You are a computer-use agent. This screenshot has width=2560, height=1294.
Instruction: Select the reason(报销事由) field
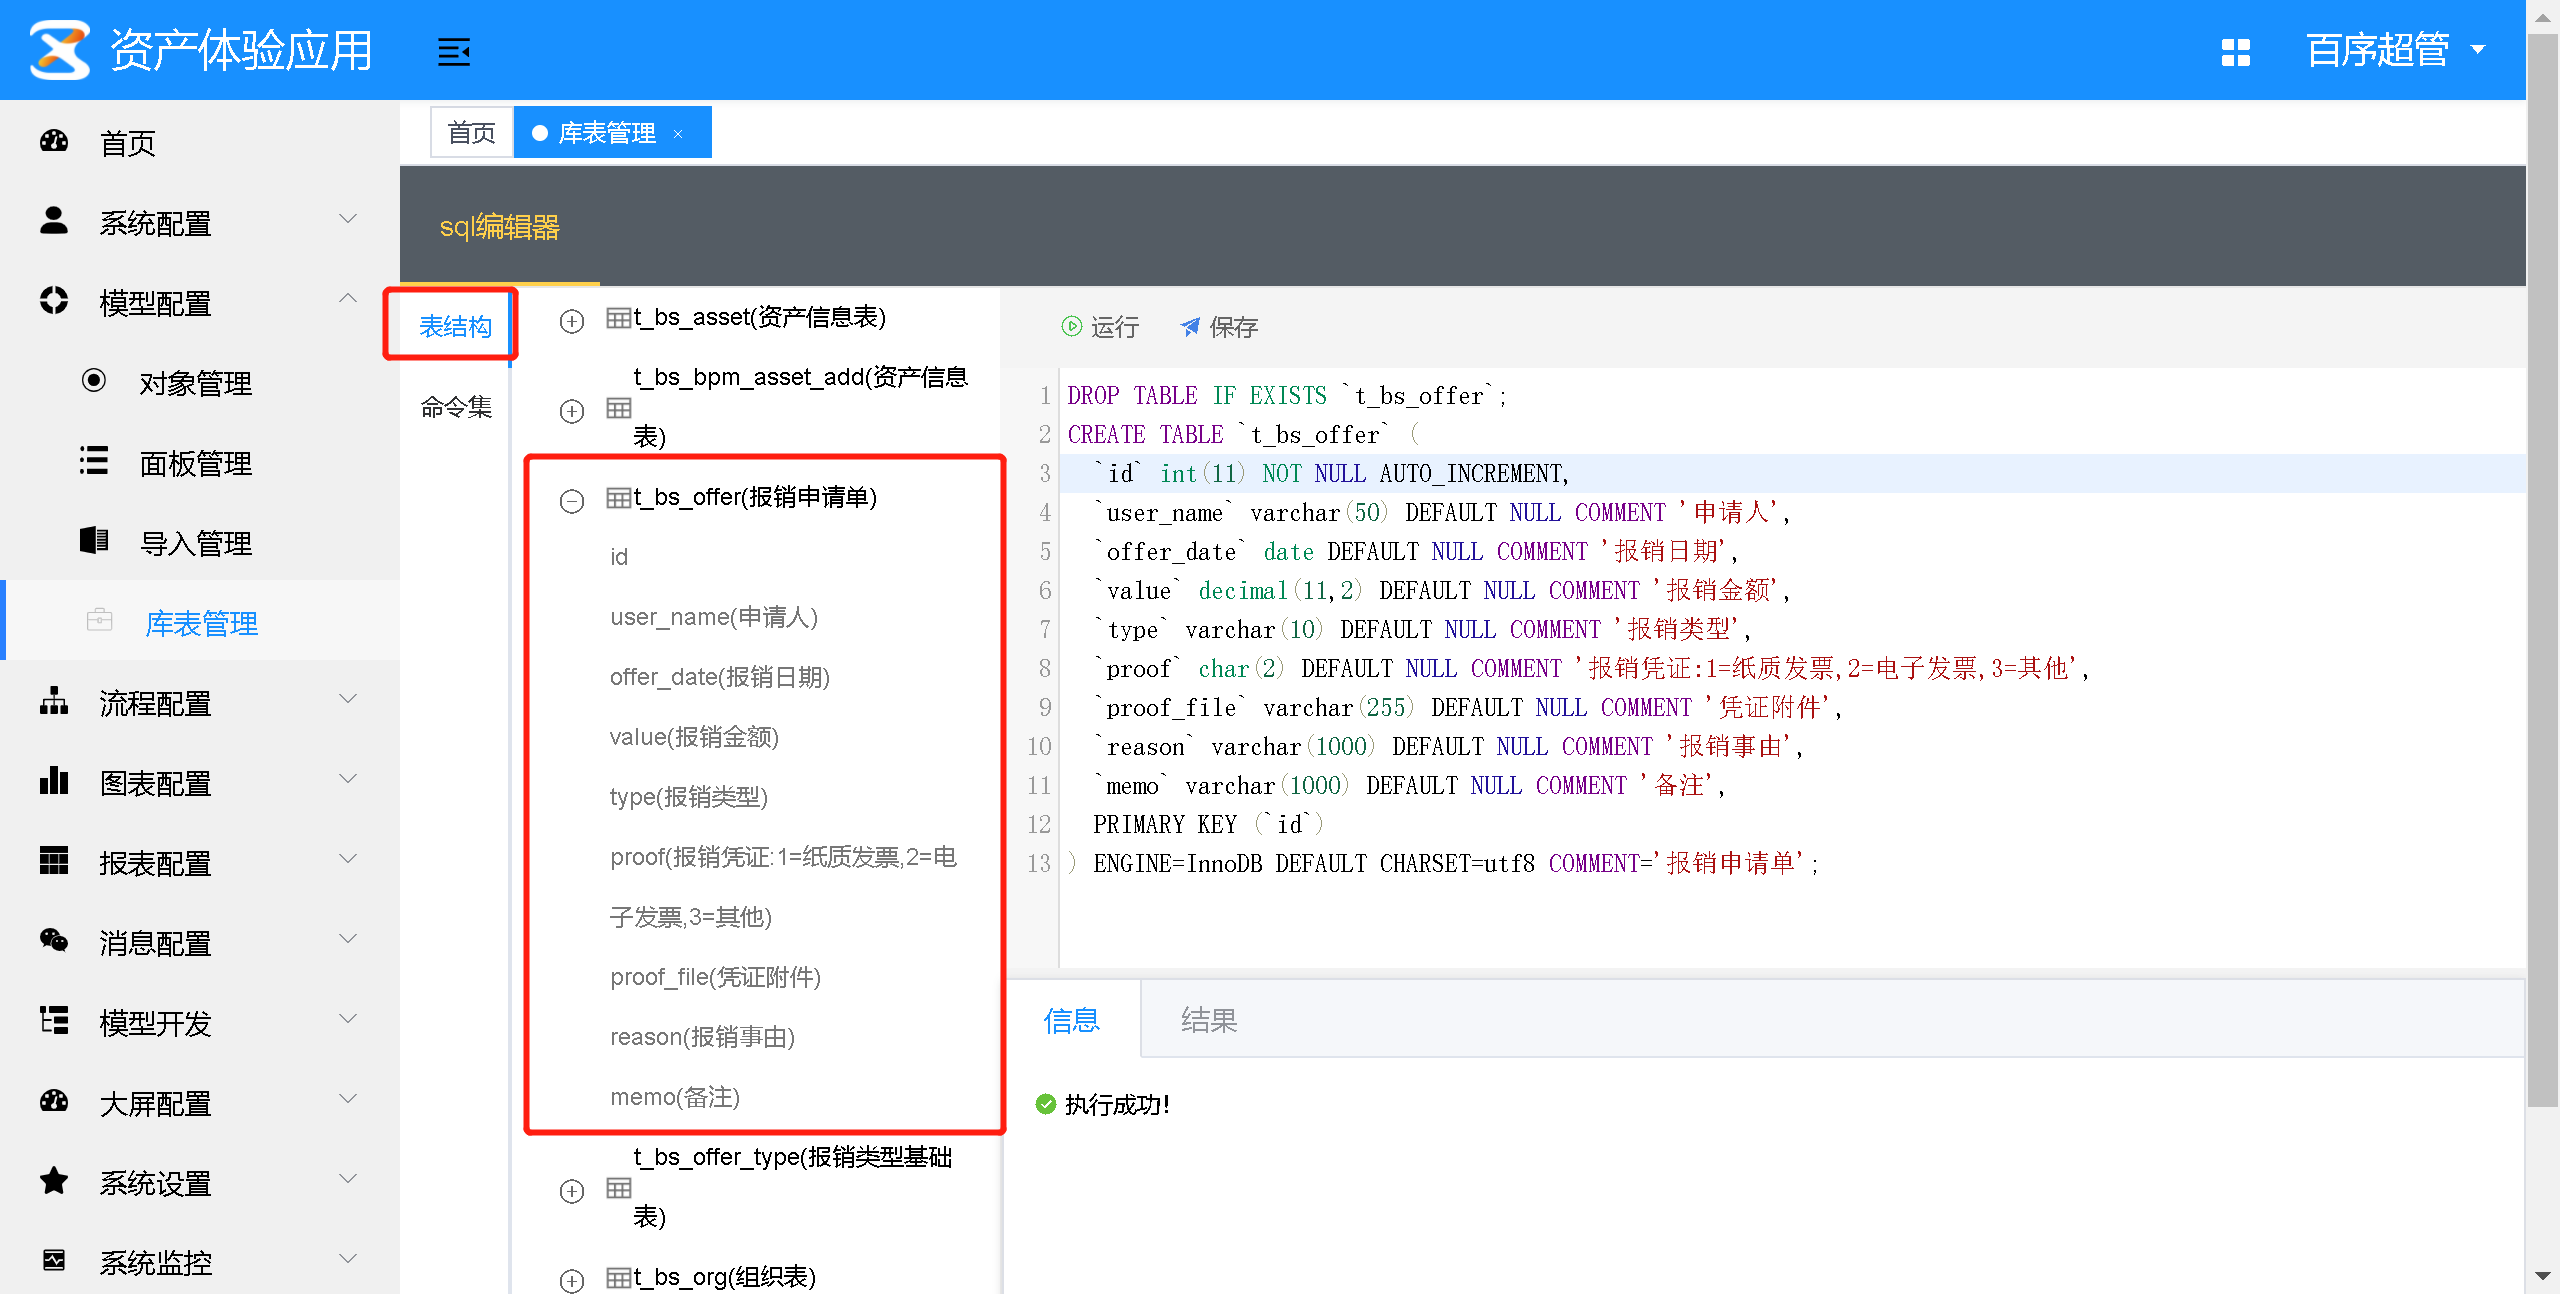tap(703, 1037)
